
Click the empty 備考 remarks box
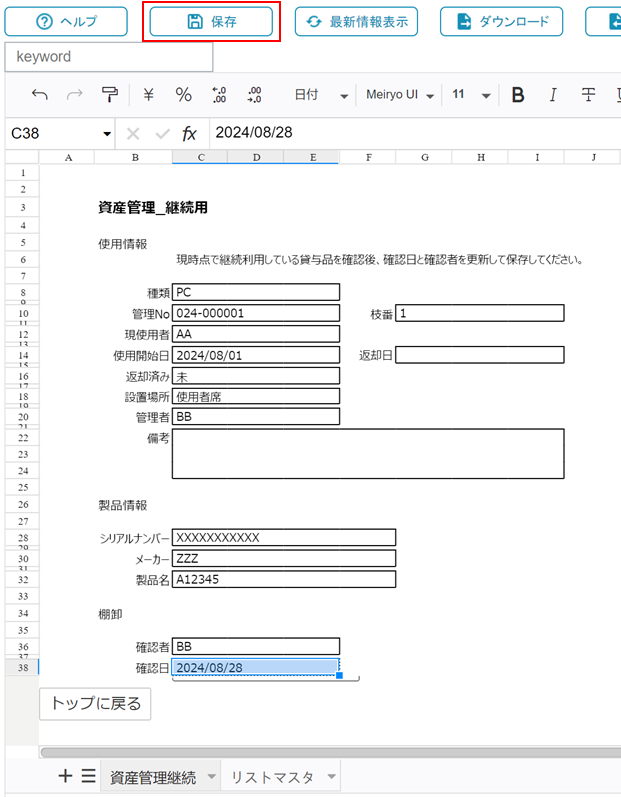click(x=368, y=453)
